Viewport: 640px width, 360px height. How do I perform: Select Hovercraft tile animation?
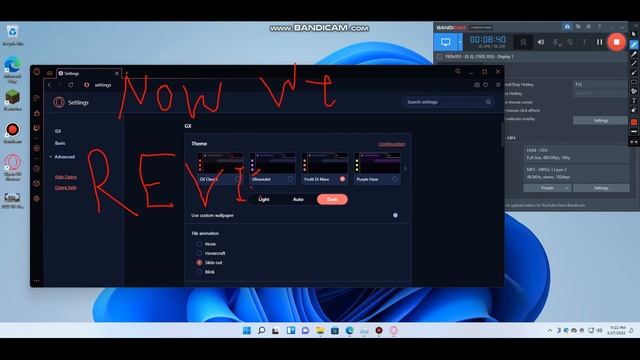coord(199,253)
